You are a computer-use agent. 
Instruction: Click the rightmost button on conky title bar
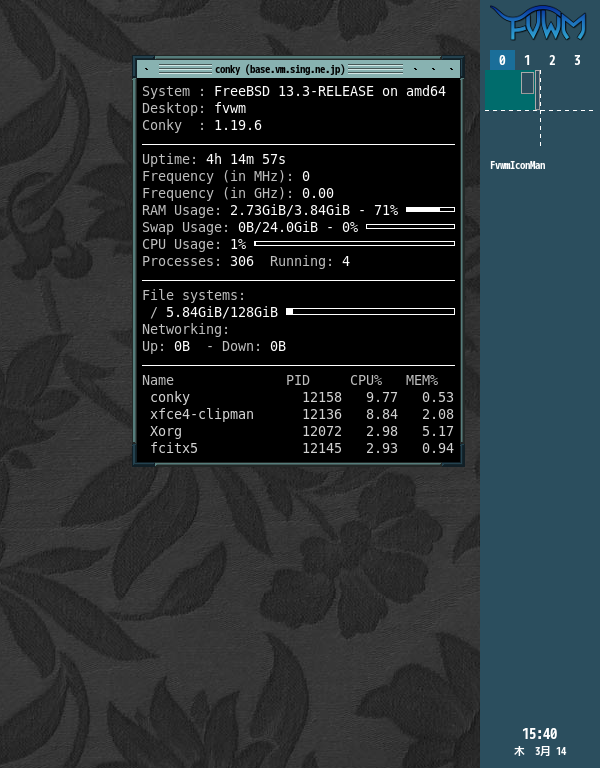point(451,69)
